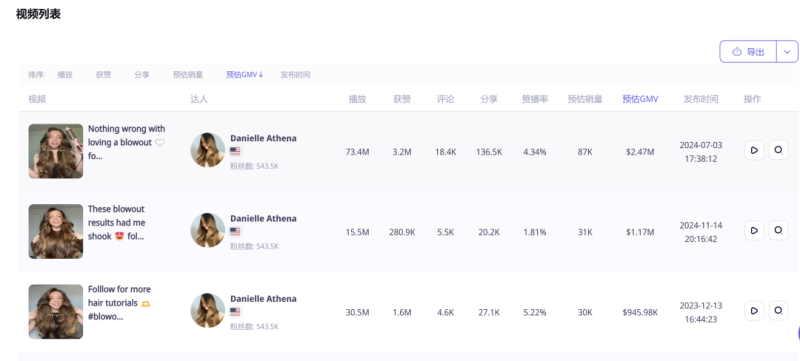800x361 pixels.
Task: Sort videos by 分享
Action: (142, 74)
